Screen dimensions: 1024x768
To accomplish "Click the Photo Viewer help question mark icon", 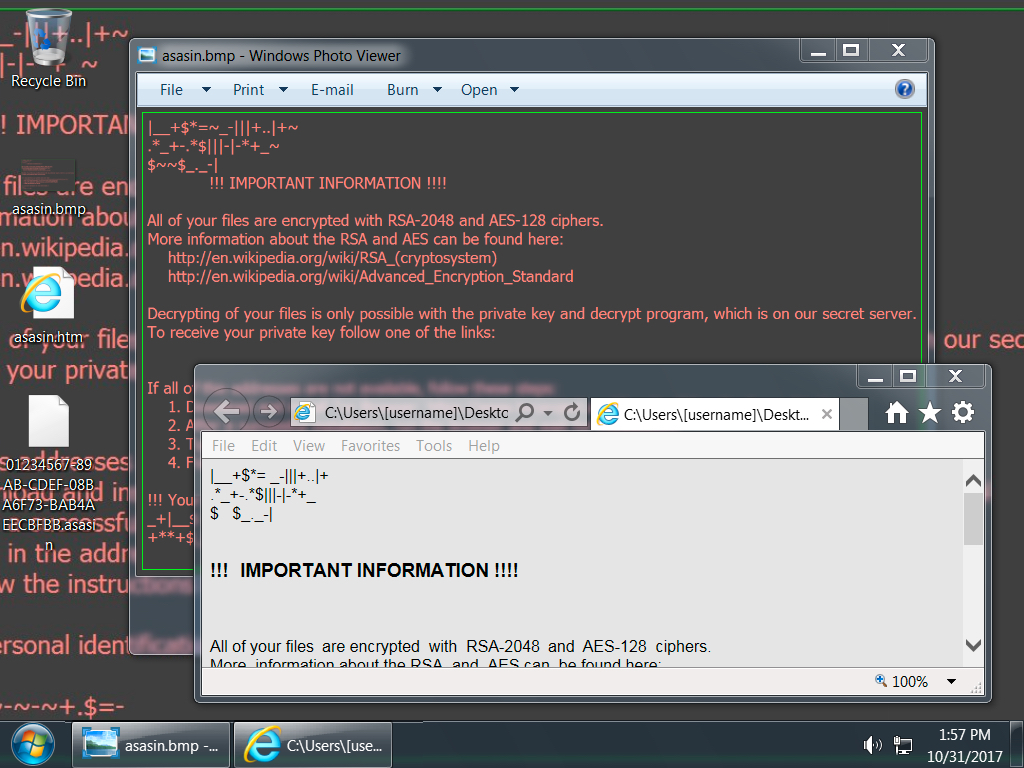I will [x=904, y=89].
